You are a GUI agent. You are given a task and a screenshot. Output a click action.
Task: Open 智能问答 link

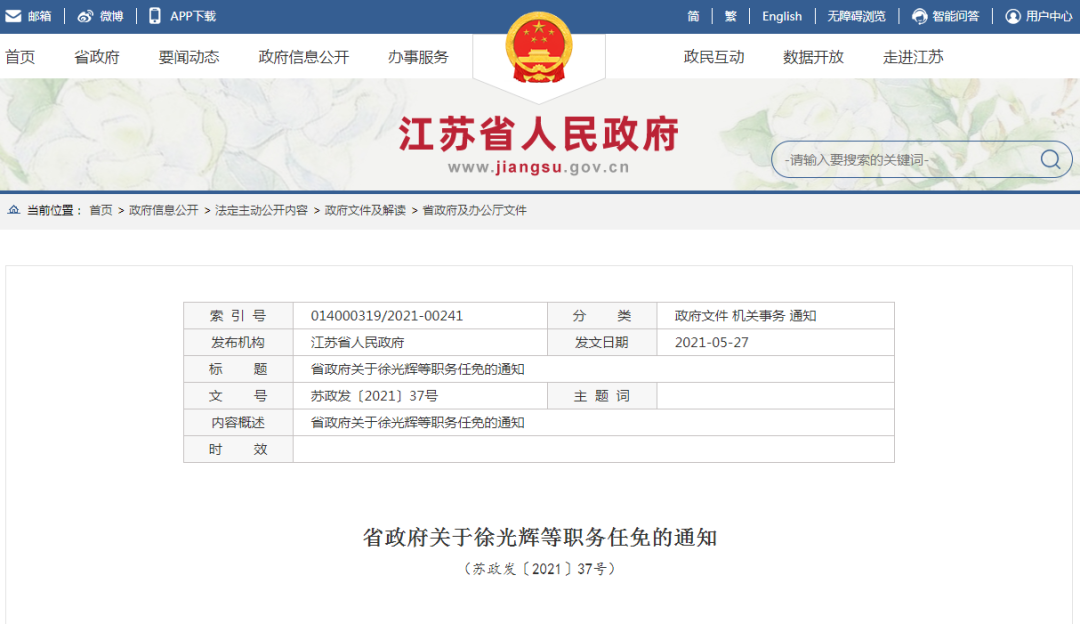click(x=955, y=16)
